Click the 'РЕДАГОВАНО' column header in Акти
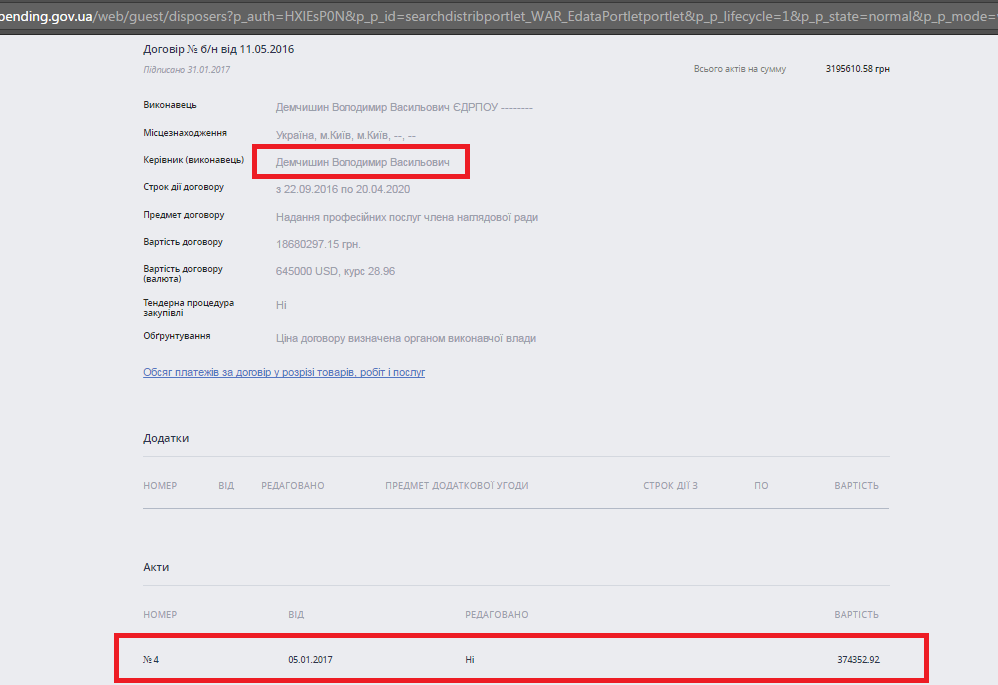The height and width of the screenshot is (685, 998). click(496, 615)
